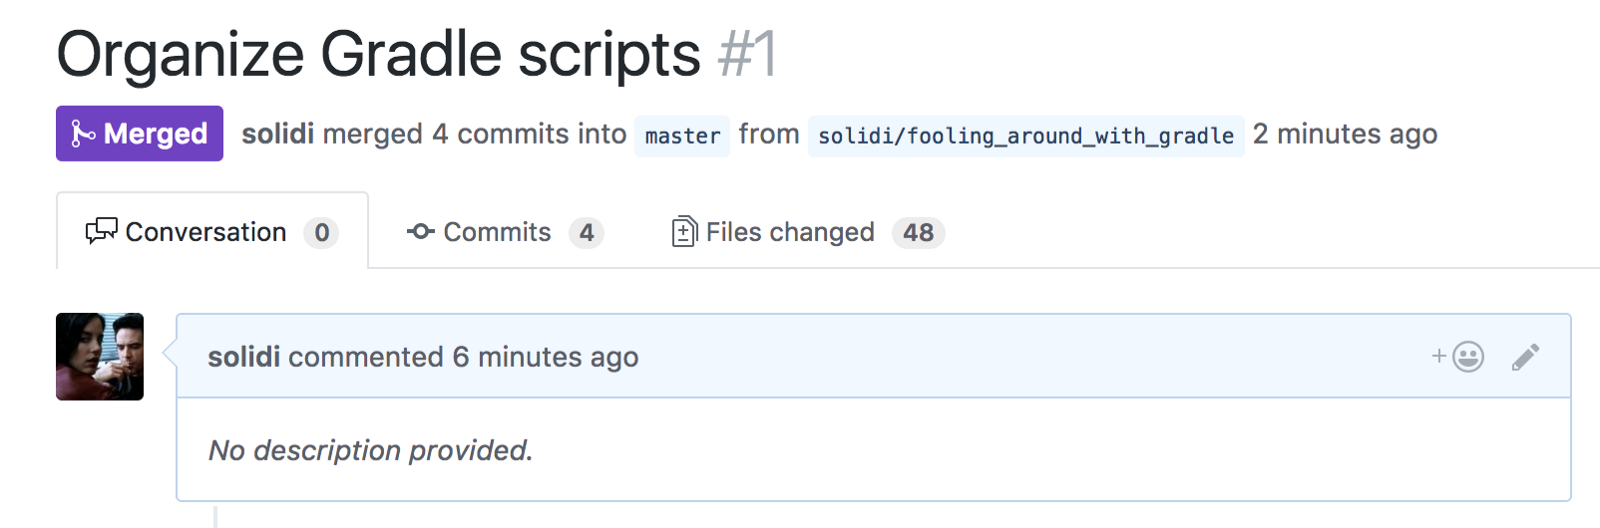Click the Commits count 4 badge
Screen dimensions: 1600x528
click(x=586, y=233)
